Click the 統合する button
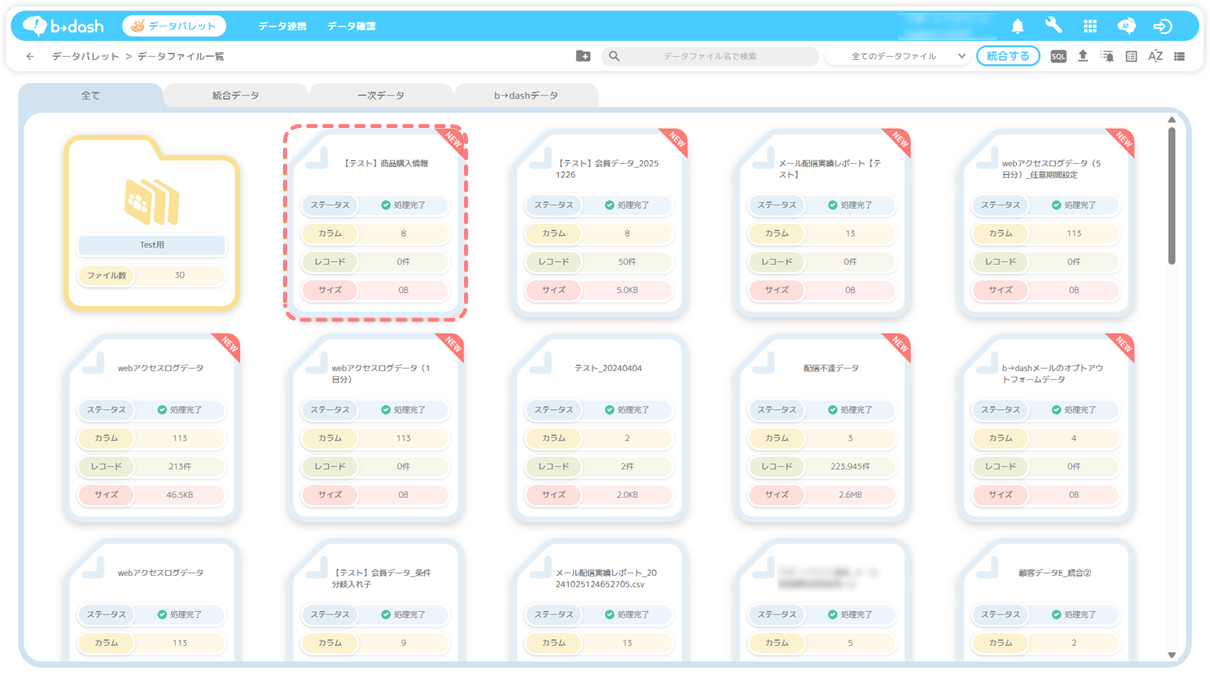 (x=1007, y=57)
